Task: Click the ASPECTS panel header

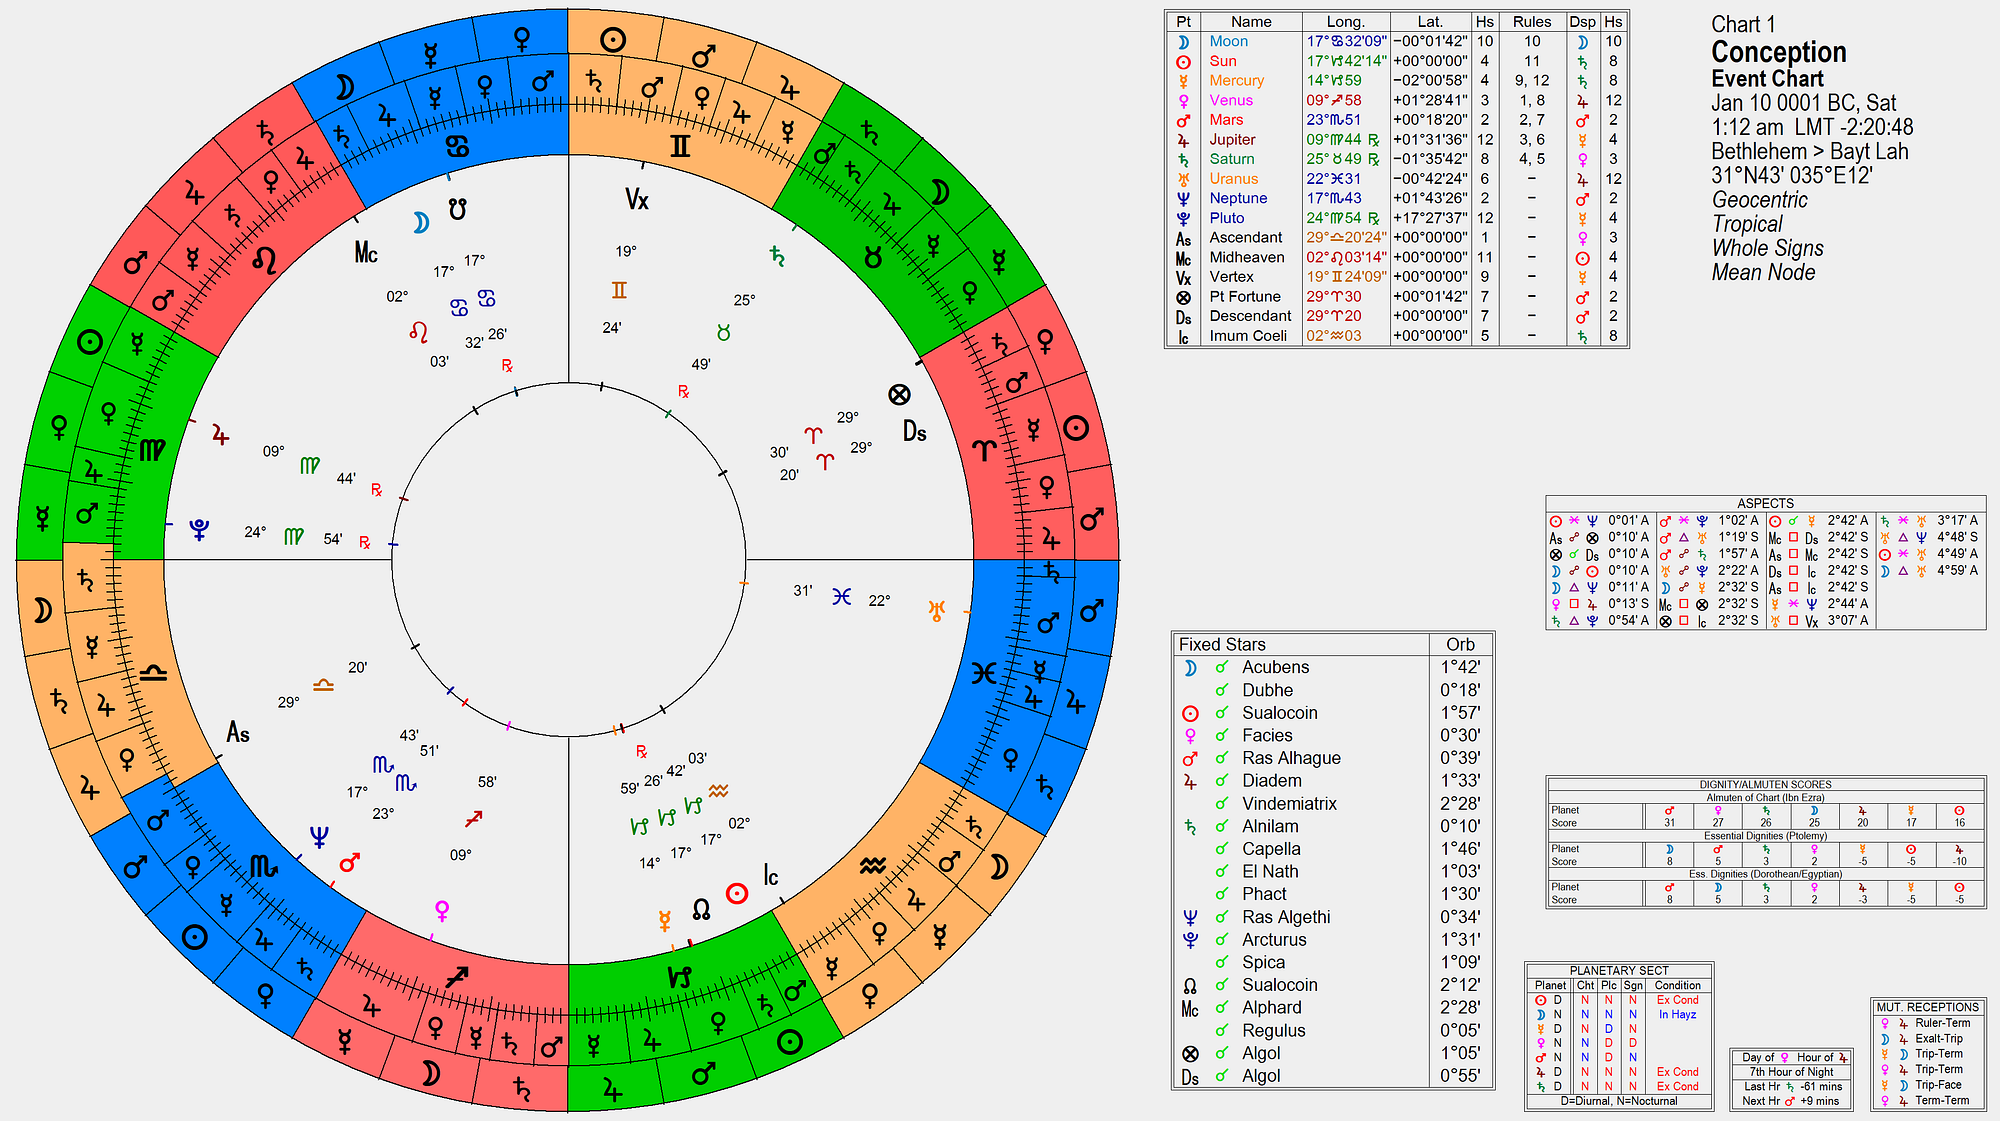Action: tap(1765, 503)
